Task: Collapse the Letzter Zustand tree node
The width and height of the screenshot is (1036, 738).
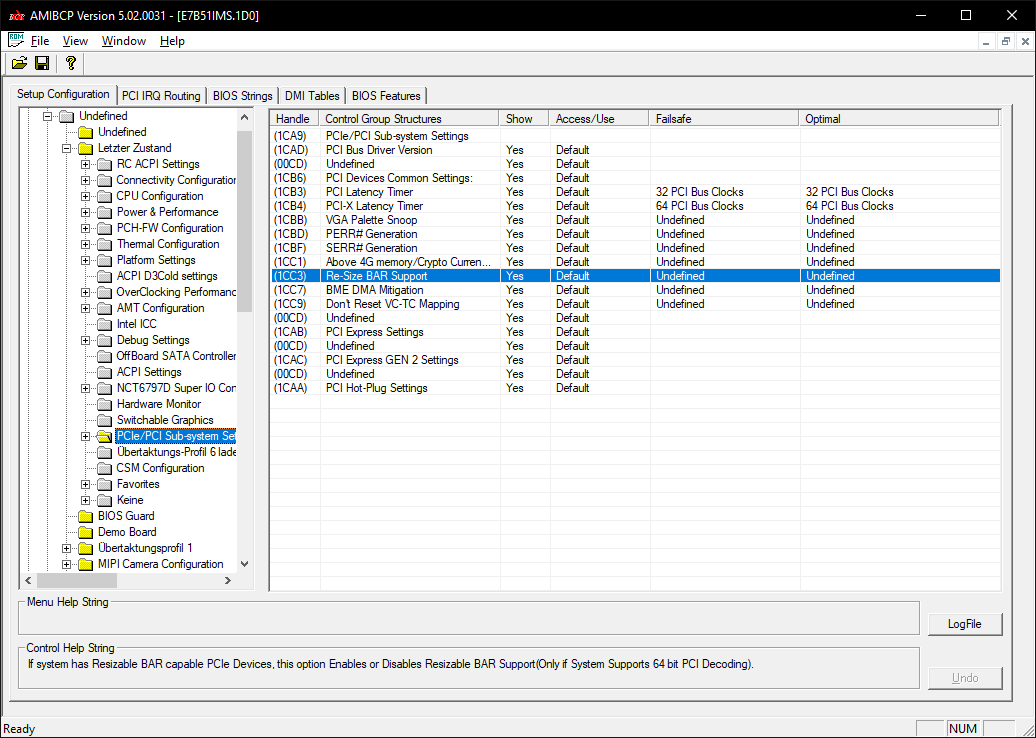Action: point(66,149)
